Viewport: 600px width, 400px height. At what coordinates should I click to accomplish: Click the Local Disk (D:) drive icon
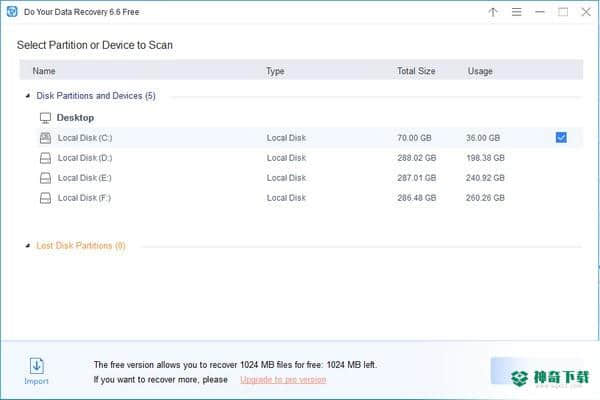[46, 158]
